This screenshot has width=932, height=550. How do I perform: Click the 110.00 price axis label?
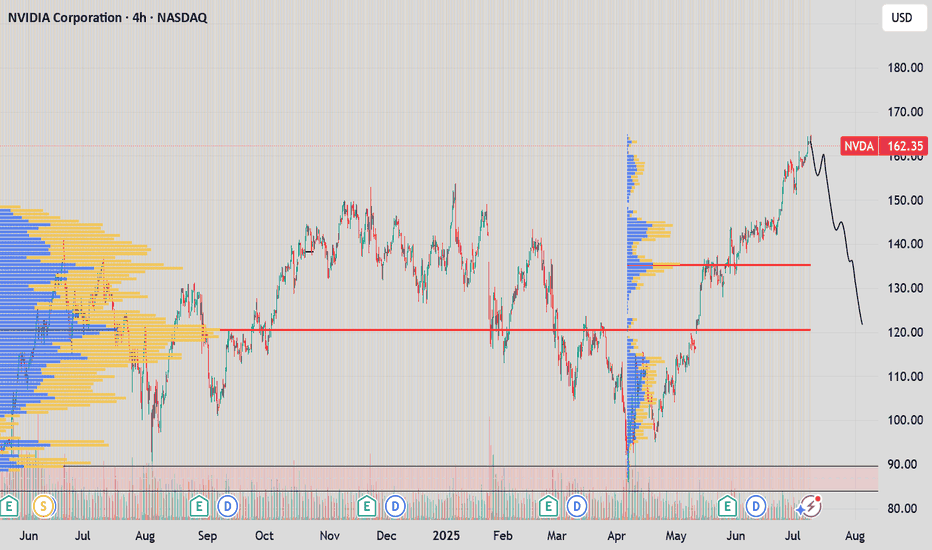905,376
